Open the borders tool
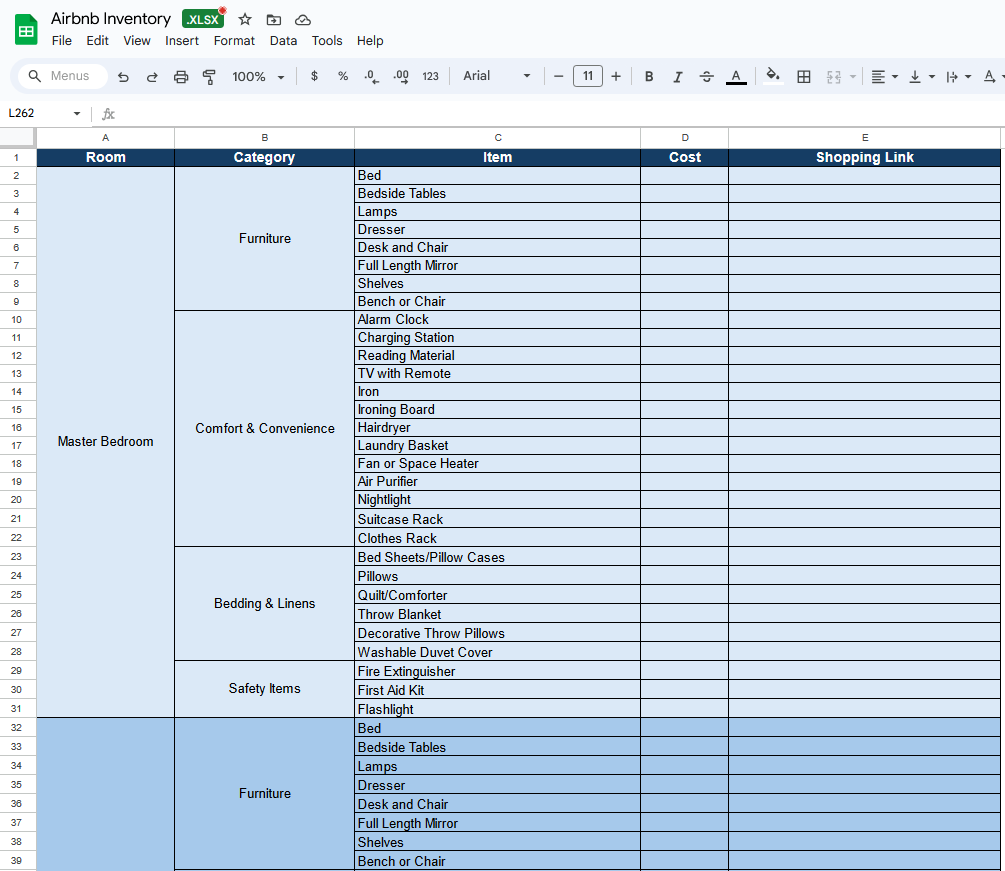This screenshot has width=1005, height=871. (x=803, y=77)
